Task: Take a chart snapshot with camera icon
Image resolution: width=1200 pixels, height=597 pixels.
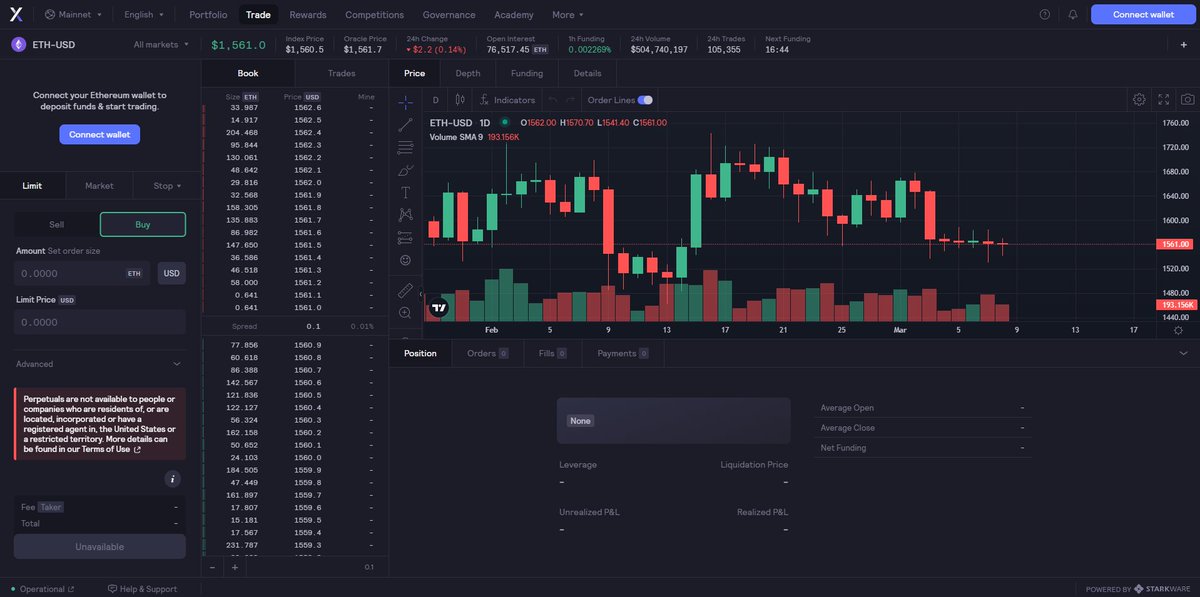Action: click(x=1187, y=100)
